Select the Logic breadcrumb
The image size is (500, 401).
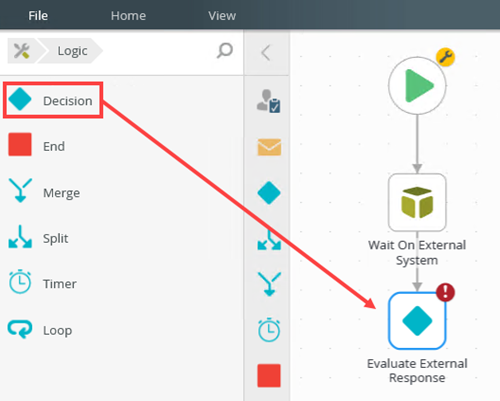click(x=72, y=51)
